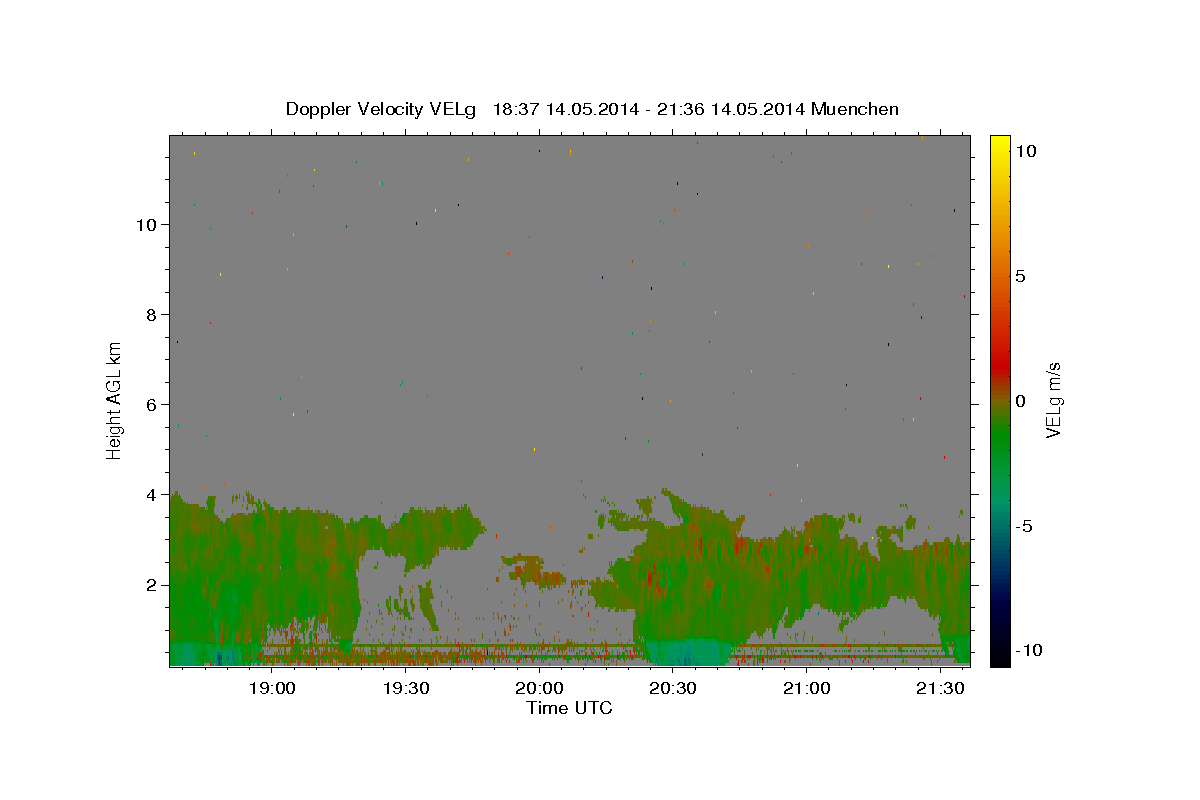Click the colorbar value 10 label
This screenshot has height=800, width=1200.
1025,150
